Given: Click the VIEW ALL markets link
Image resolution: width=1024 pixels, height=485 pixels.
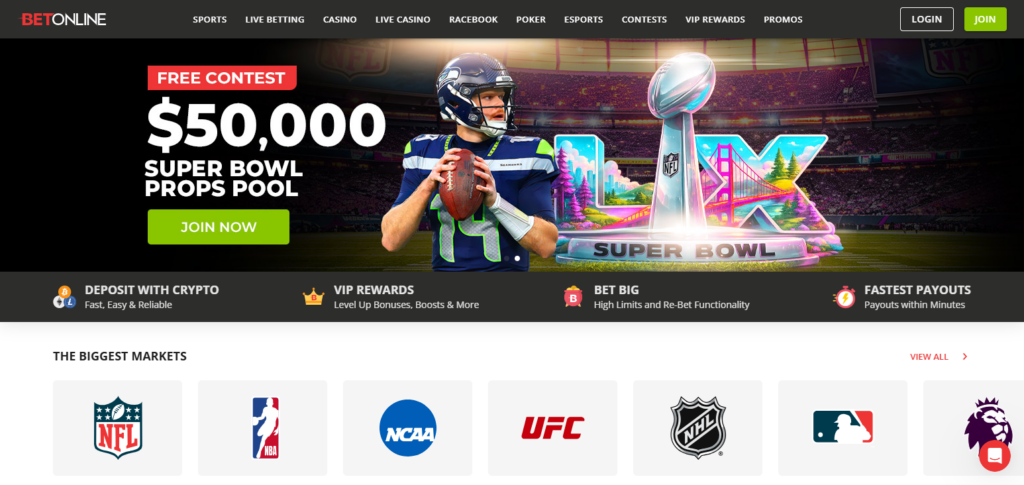Looking at the screenshot, I should [x=929, y=357].
